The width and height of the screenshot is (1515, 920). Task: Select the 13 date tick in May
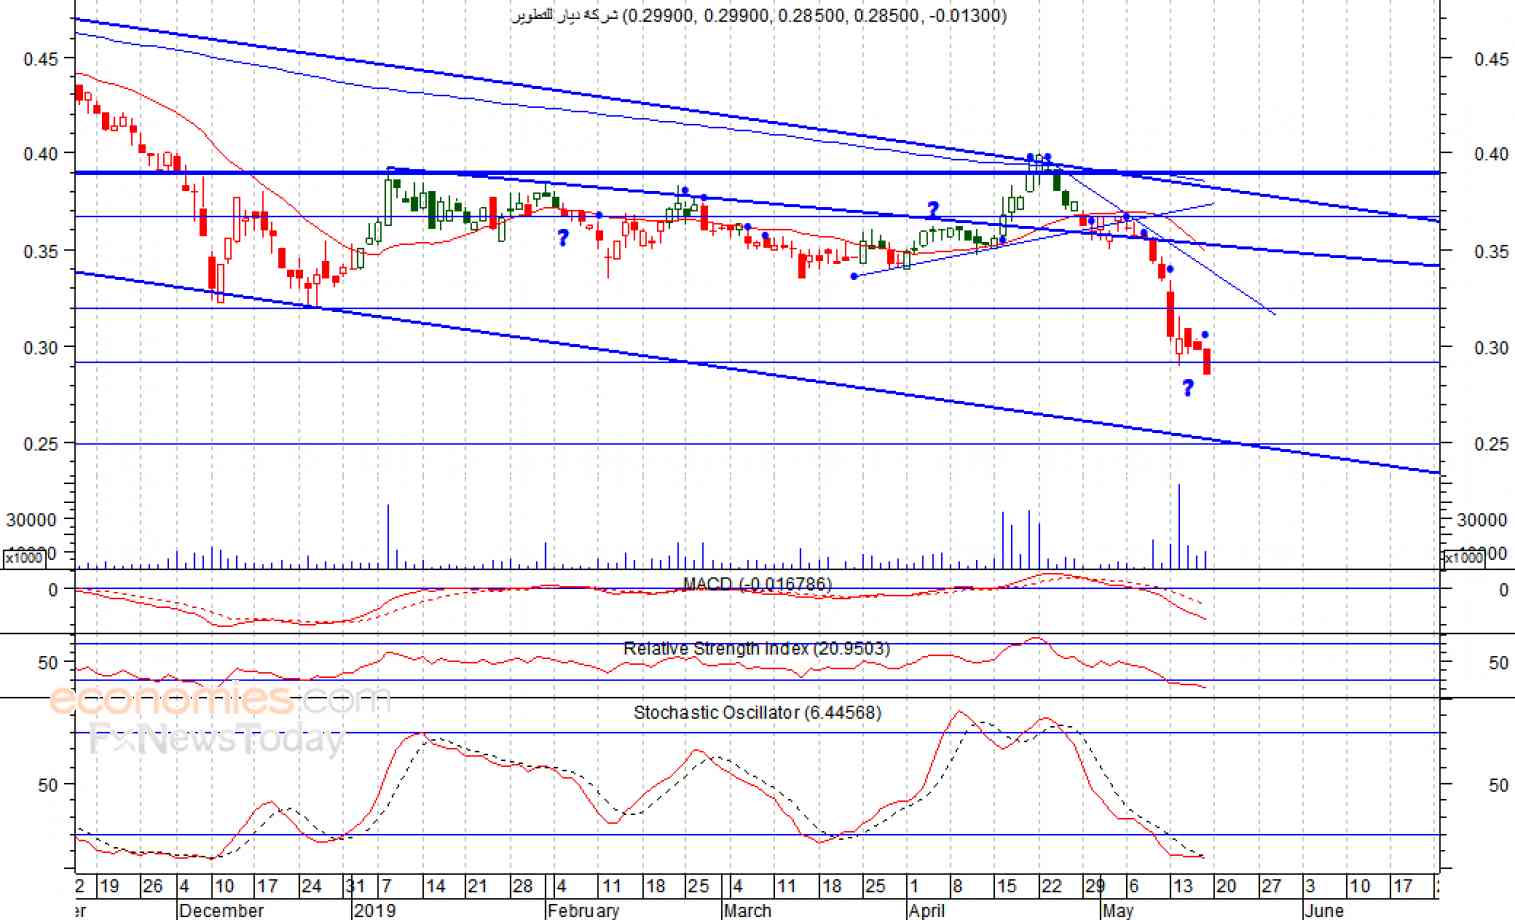point(1182,886)
